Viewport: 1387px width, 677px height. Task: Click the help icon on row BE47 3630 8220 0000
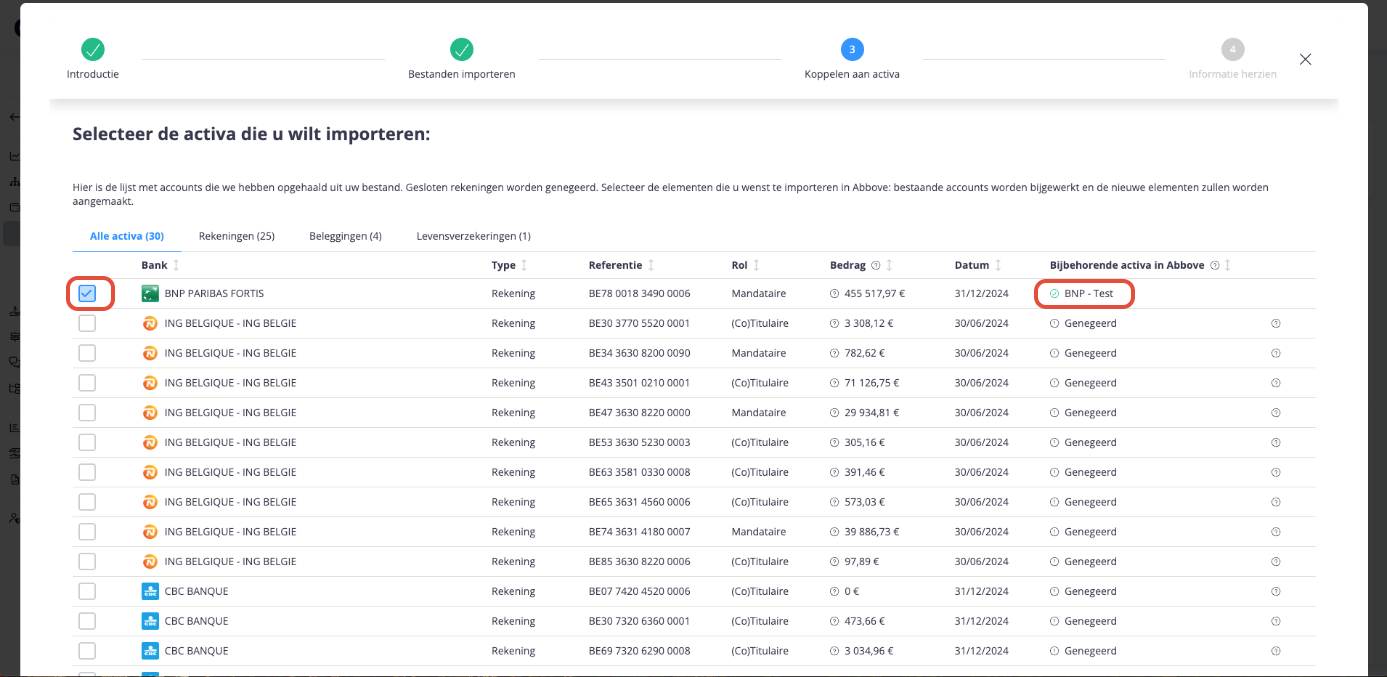[1275, 413]
